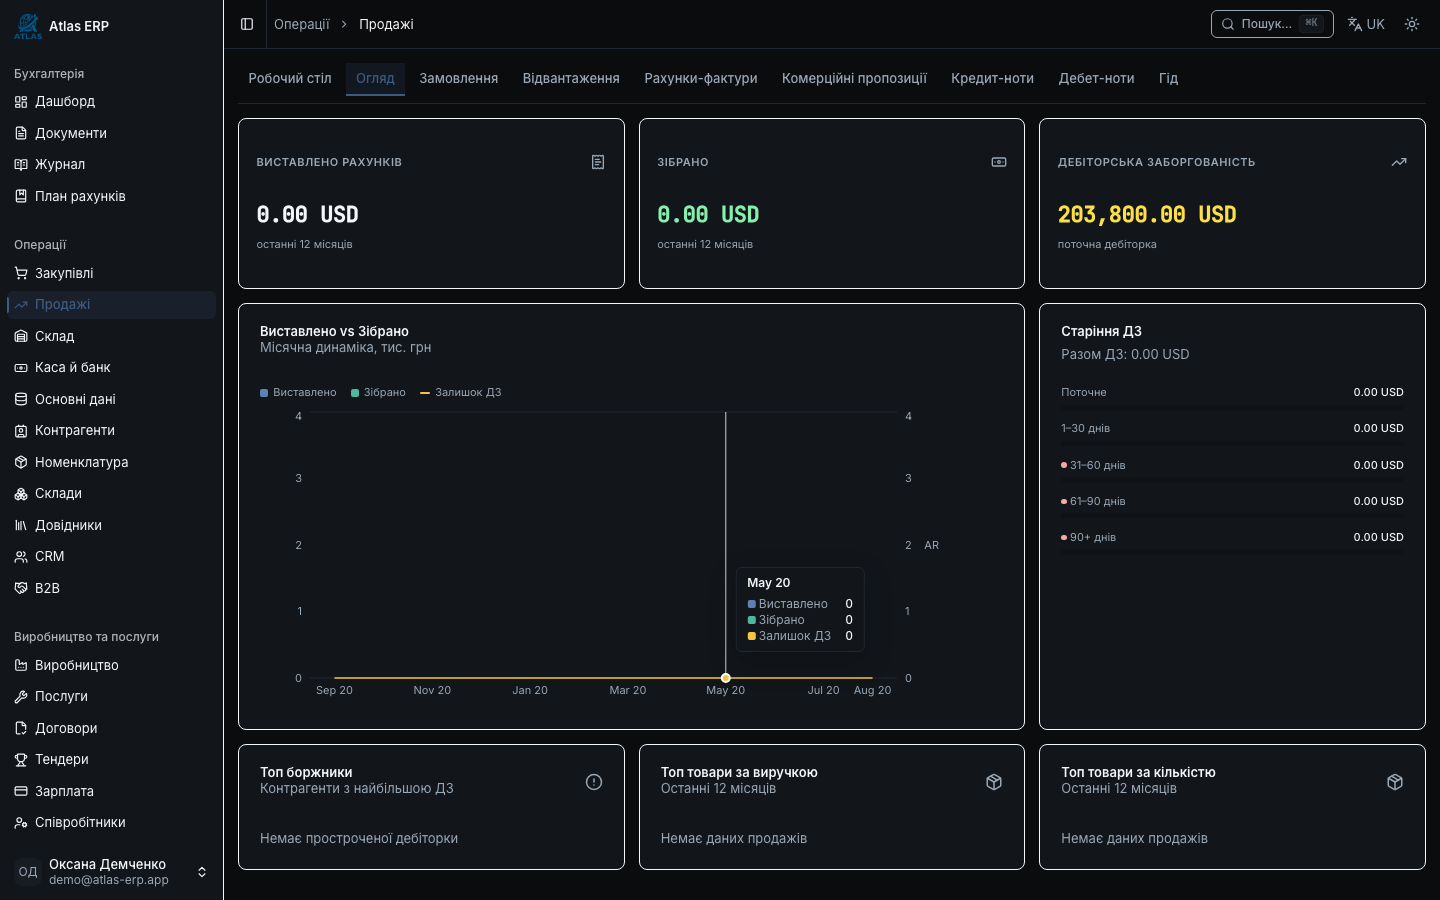Click the Залишок ДЗ legend color marker
The height and width of the screenshot is (900, 1440).
pos(425,393)
